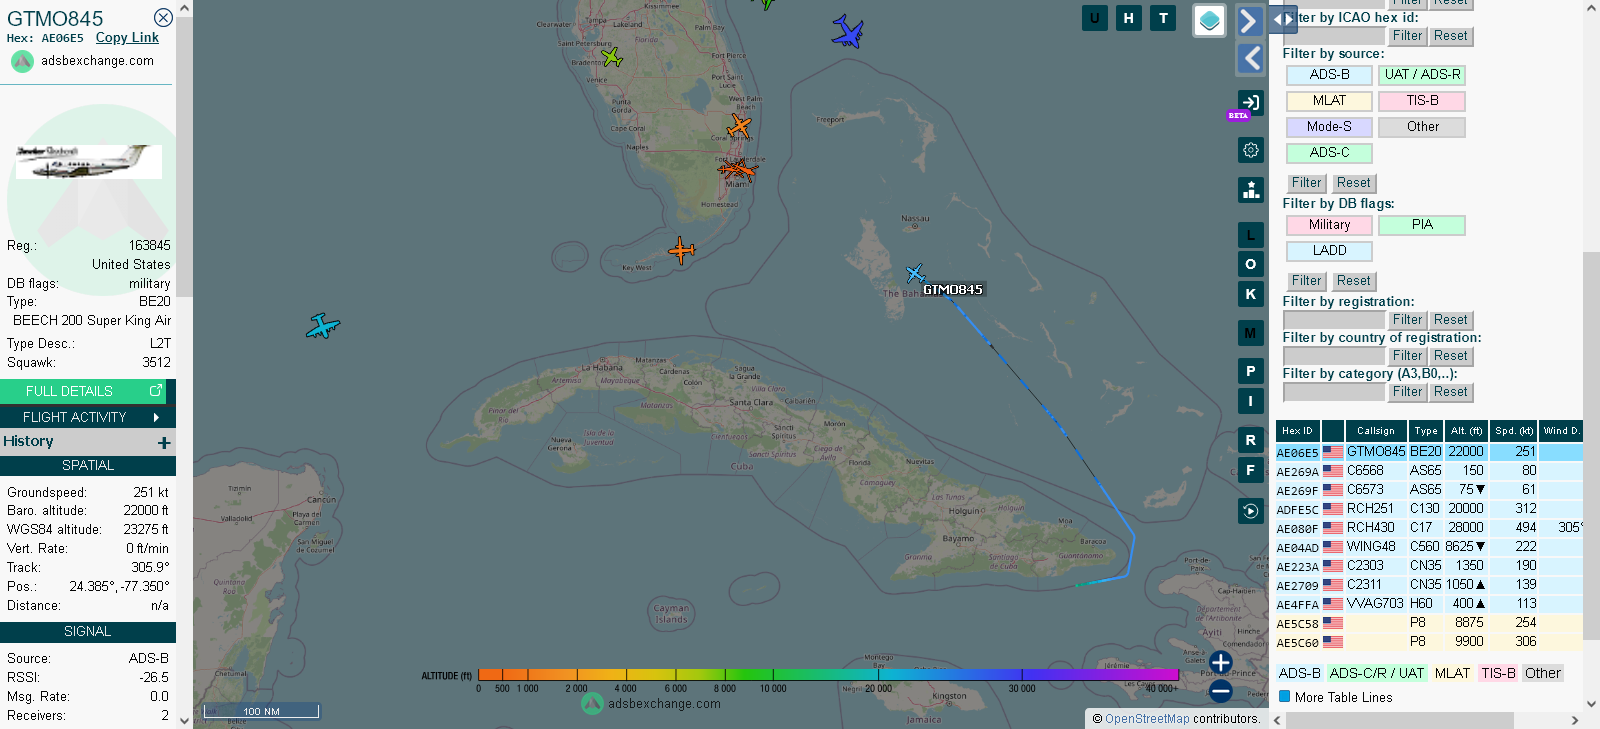This screenshot has width=1600, height=729.
Task: Click the left chevron sidebar arrow
Action: 1250,59
